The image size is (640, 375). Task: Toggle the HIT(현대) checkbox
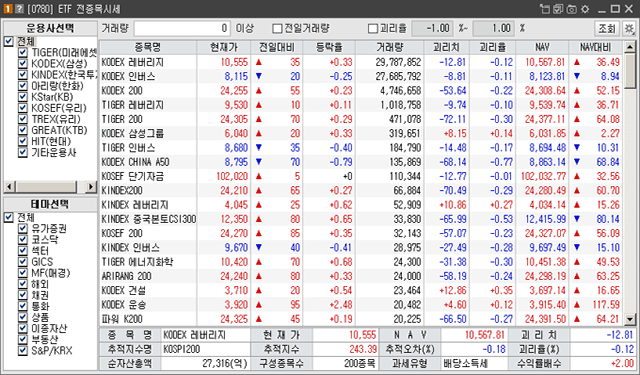pyautogui.click(x=23, y=141)
